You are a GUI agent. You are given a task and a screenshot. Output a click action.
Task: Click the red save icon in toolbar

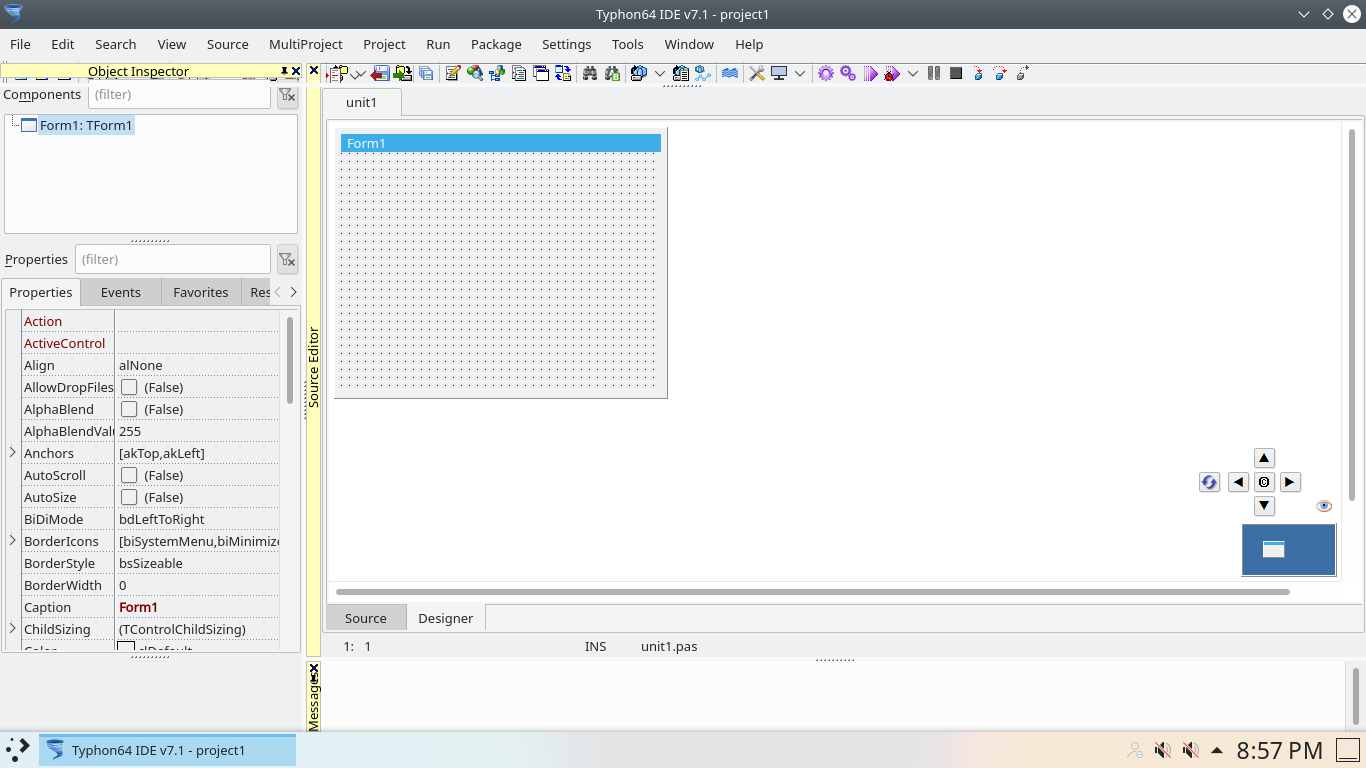380,73
